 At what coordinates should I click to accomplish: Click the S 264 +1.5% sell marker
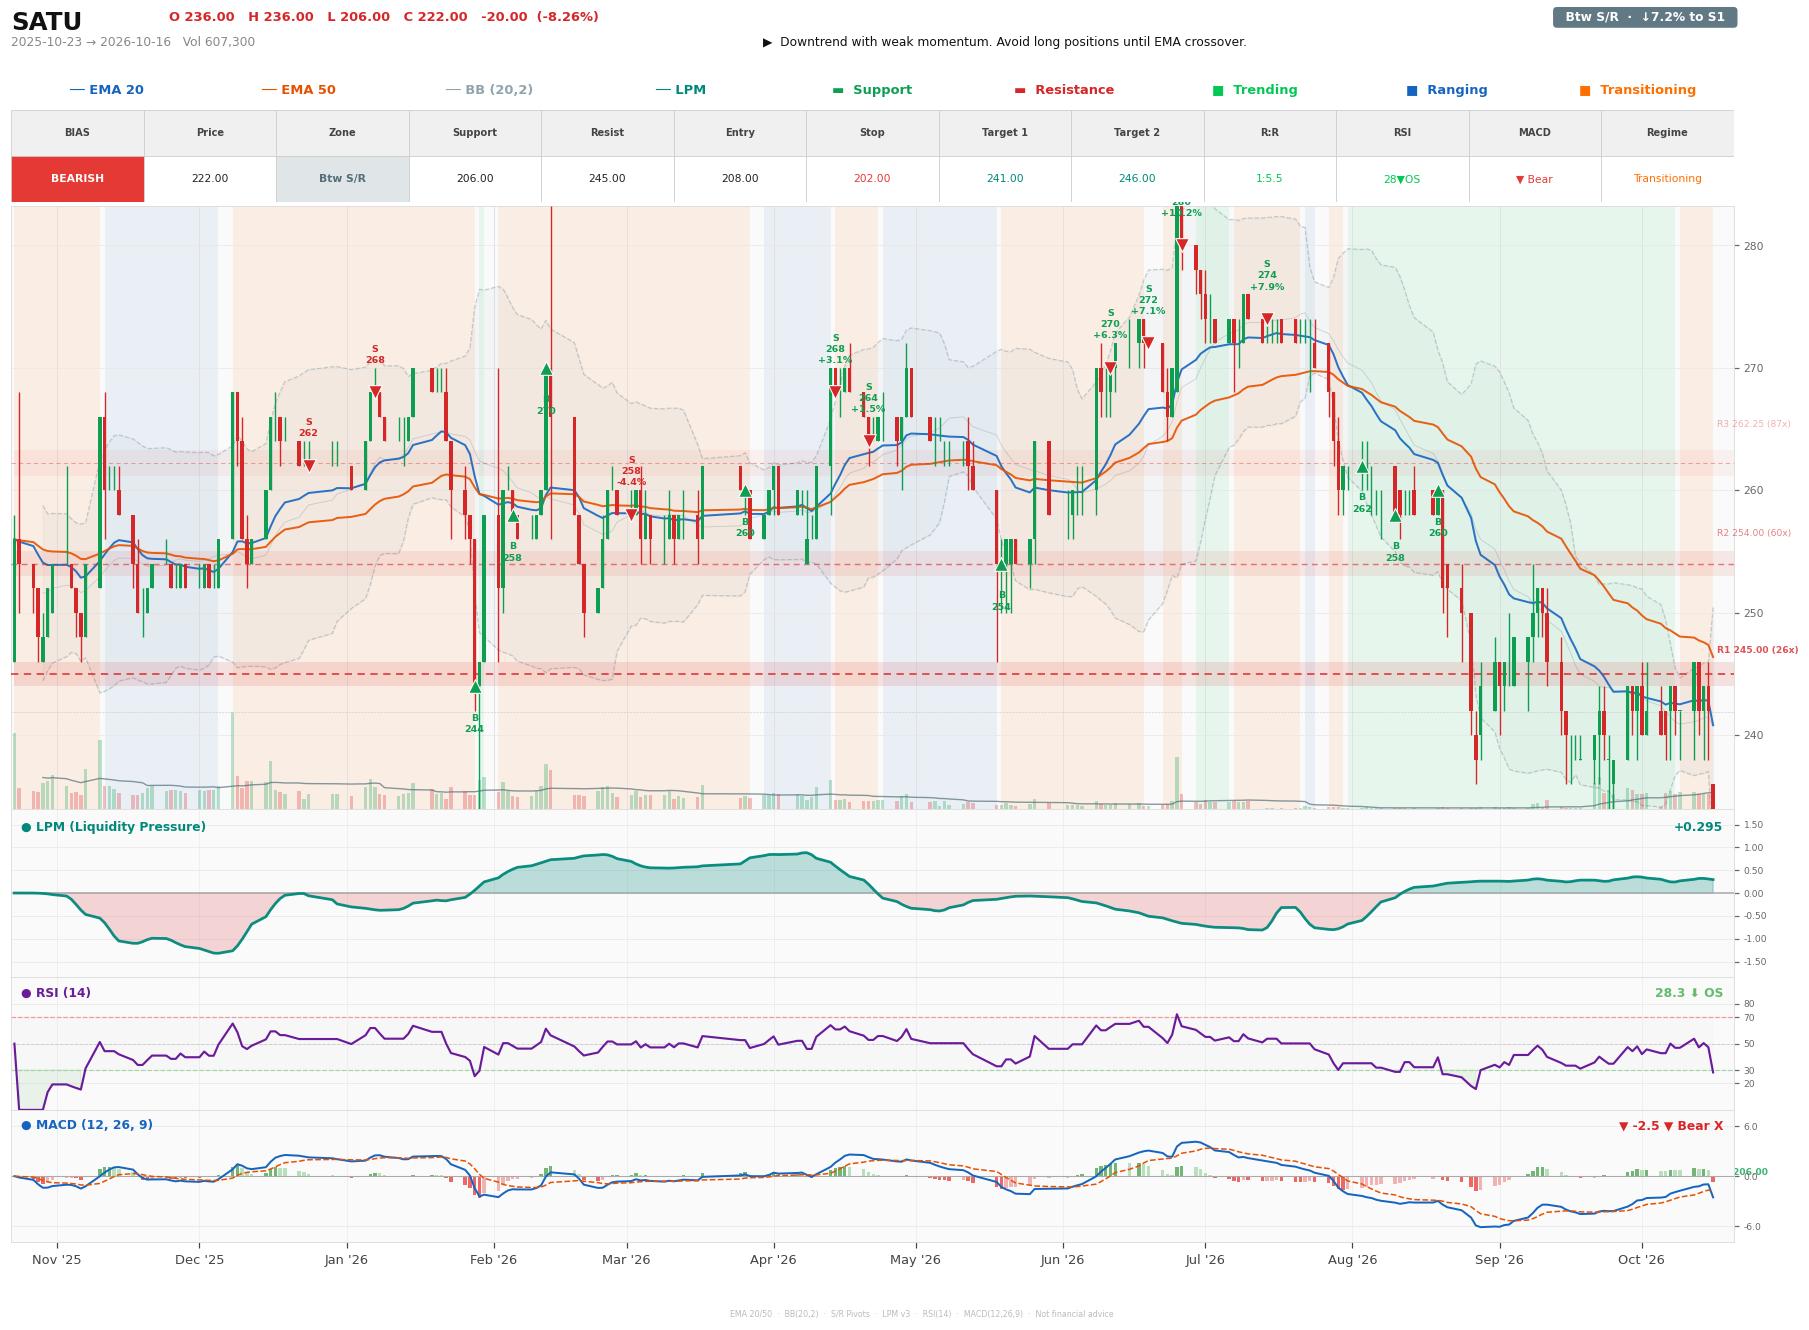pos(869,441)
